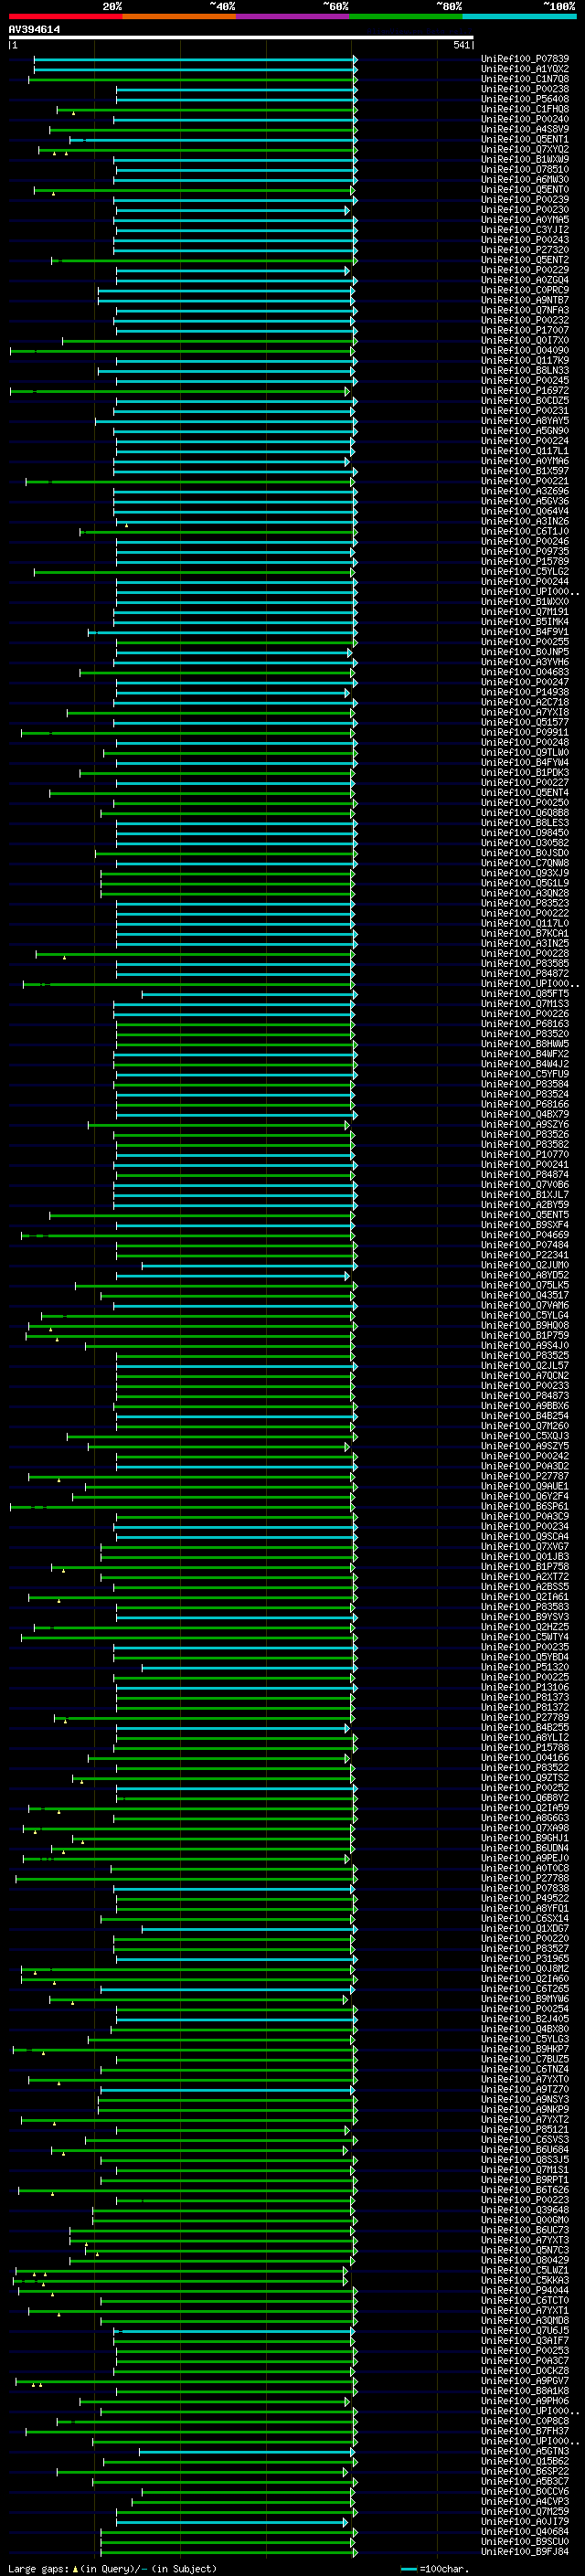Click the alignment bar of UniRef100_P00243
Viewport: 585px width, 2576px height.
[236, 240]
